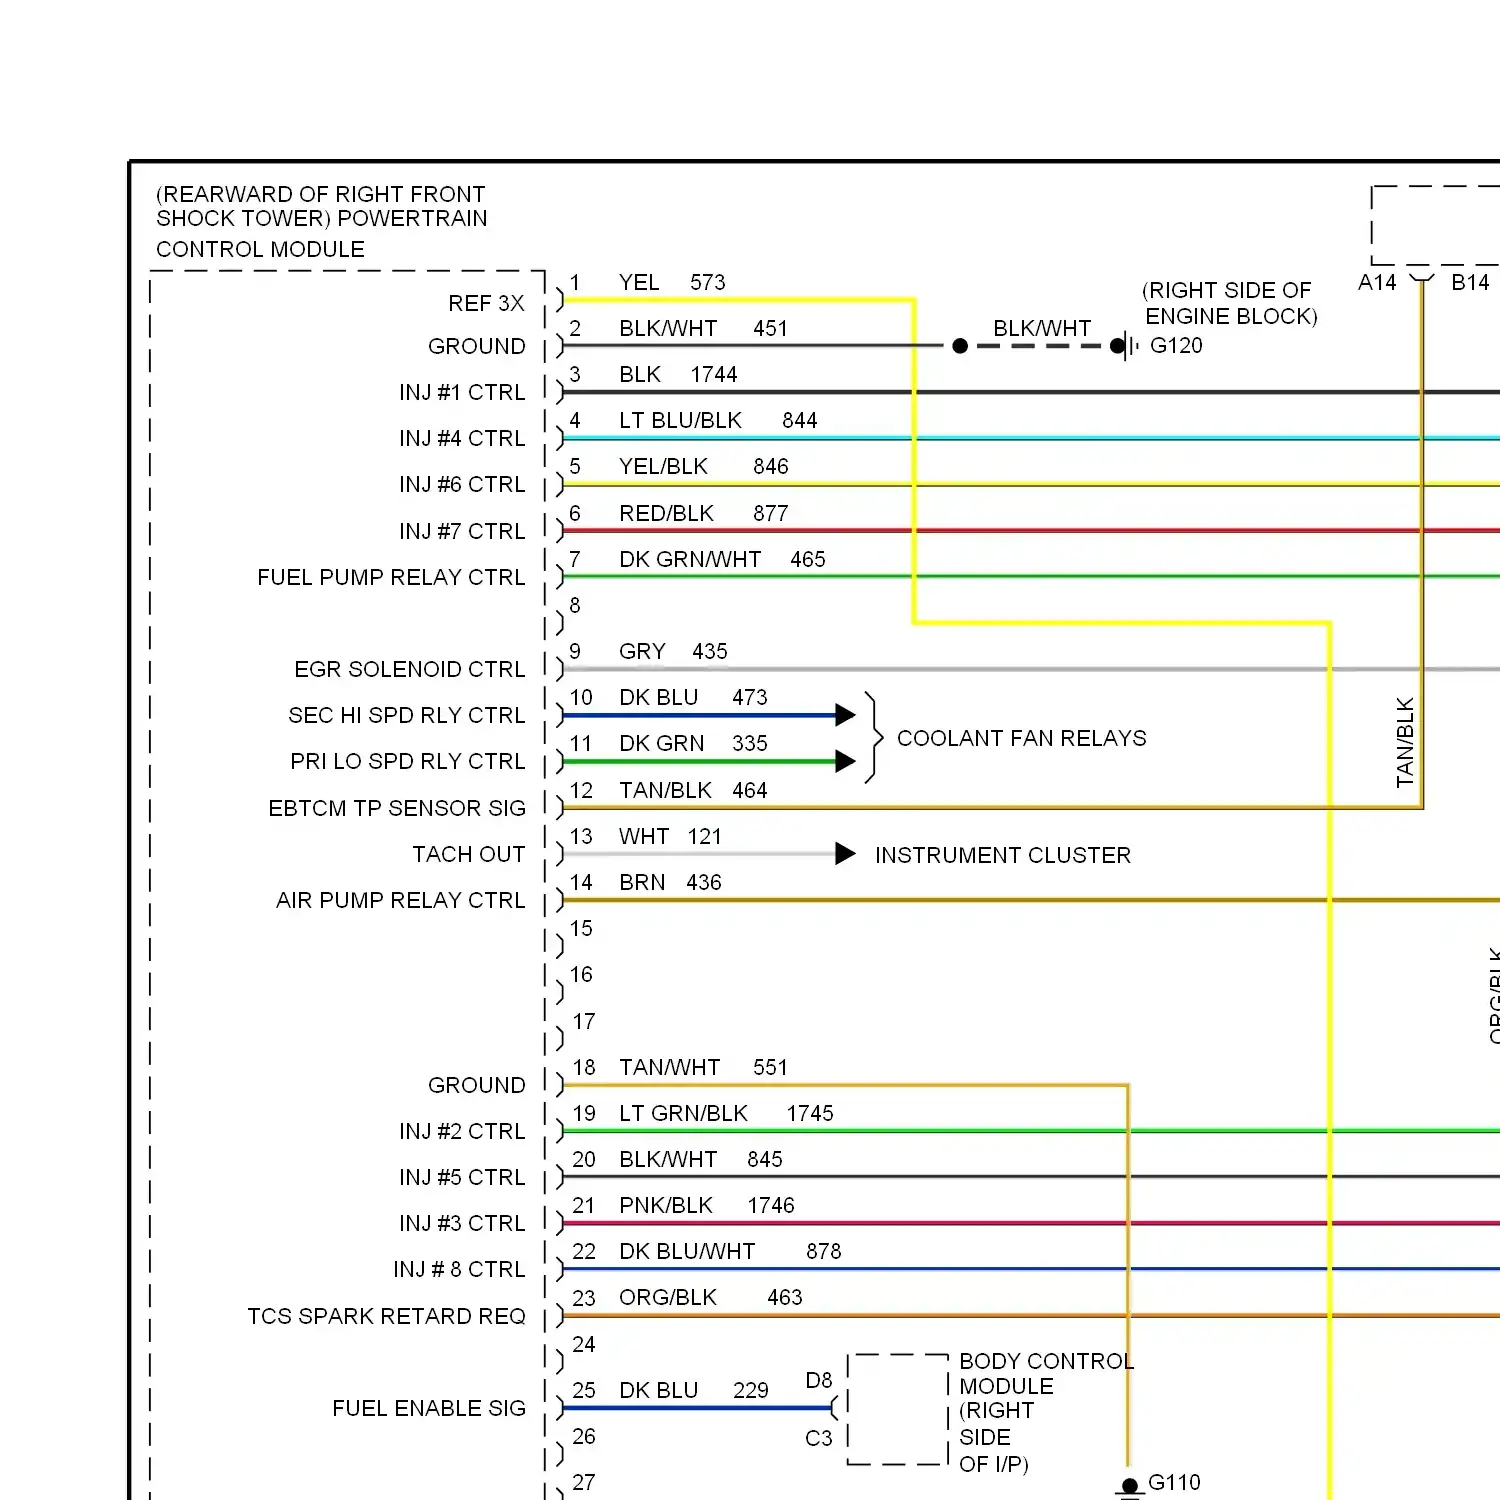The width and height of the screenshot is (1500, 1500).
Task: Select the 'INSTRUMENT CLUSTER' label
Action: pos(1003,856)
